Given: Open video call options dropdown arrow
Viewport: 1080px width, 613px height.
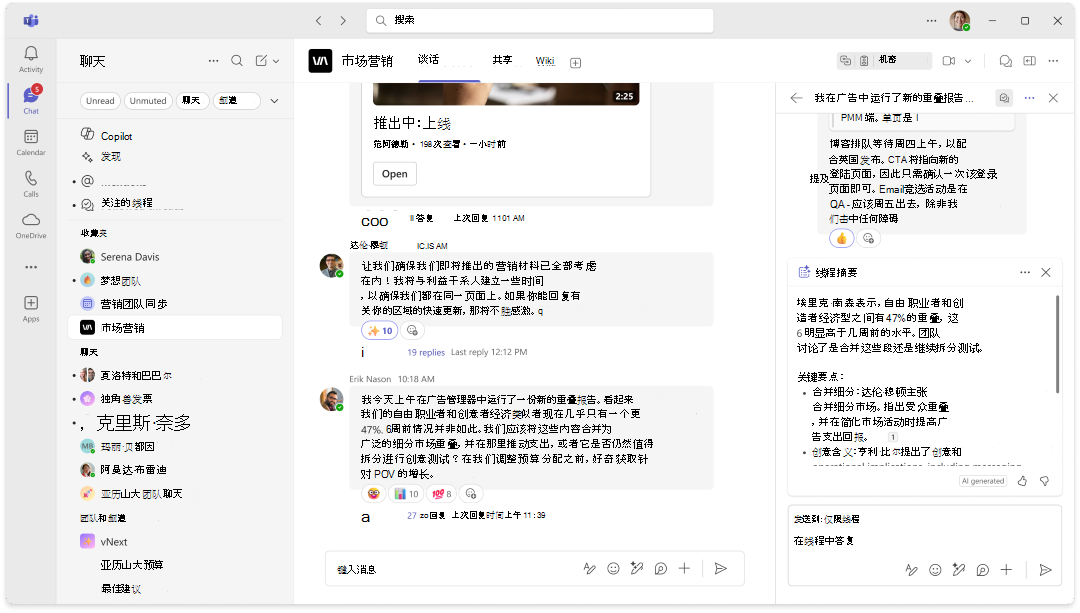Looking at the screenshot, I should click(x=968, y=61).
